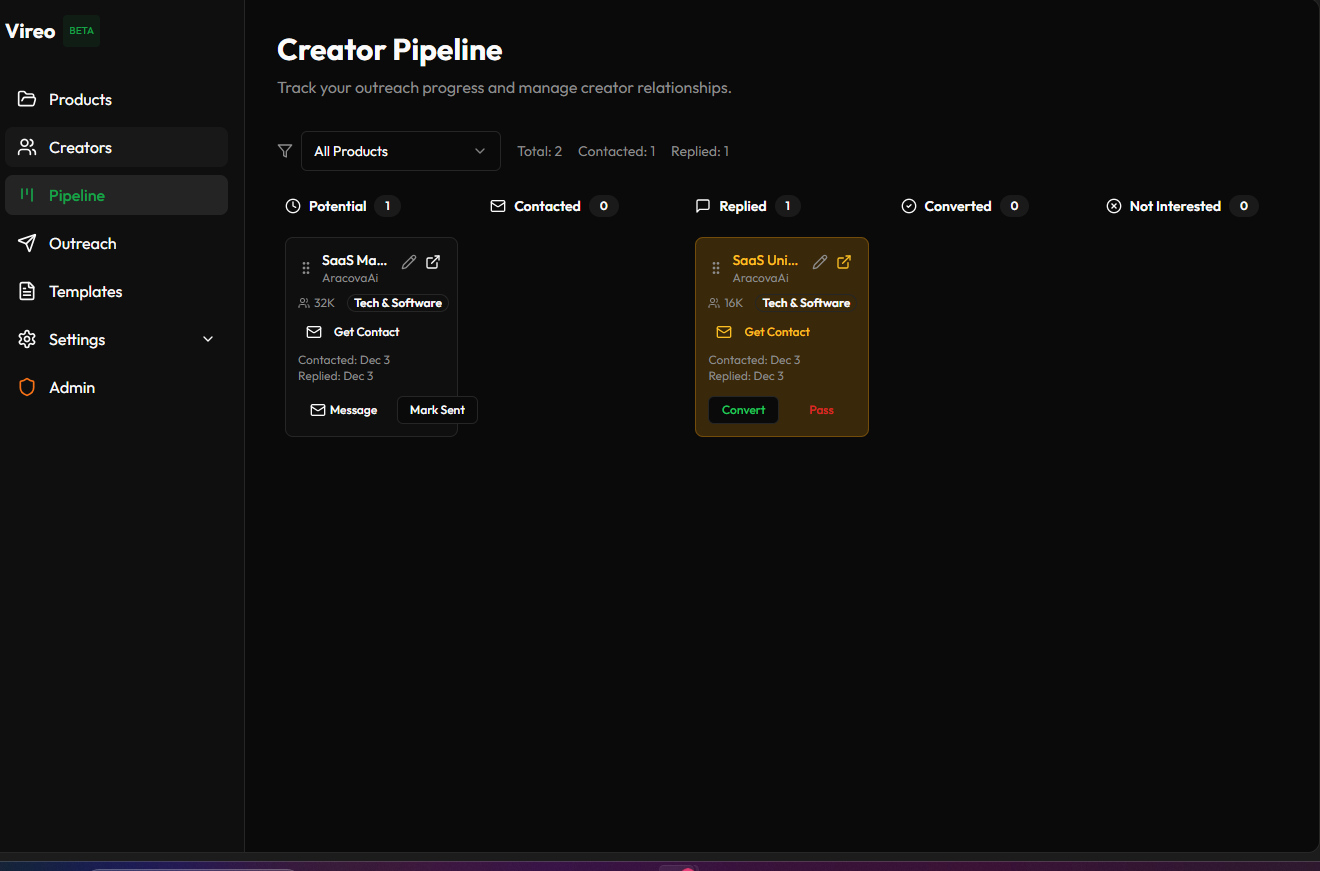
Task: Click Get Contact on 32K follower card
Action: [353, 332]
